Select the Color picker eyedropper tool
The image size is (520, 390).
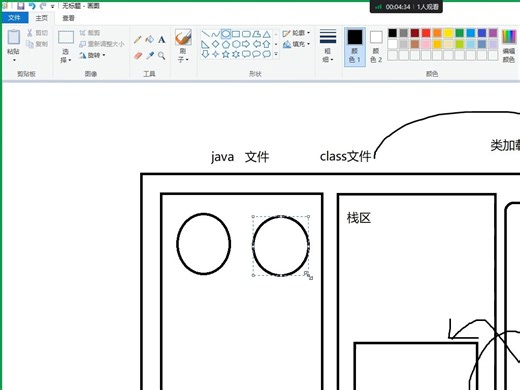[x=150, y=55]
